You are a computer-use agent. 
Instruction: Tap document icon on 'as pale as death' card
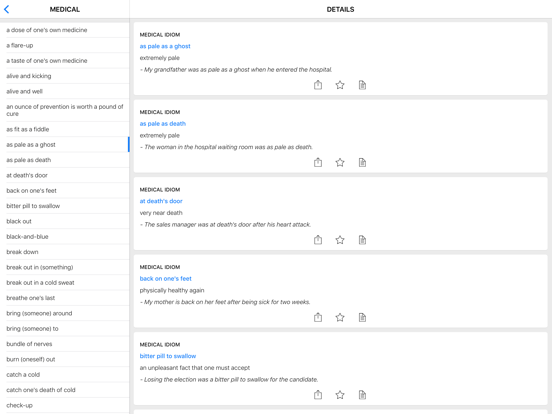362,162
